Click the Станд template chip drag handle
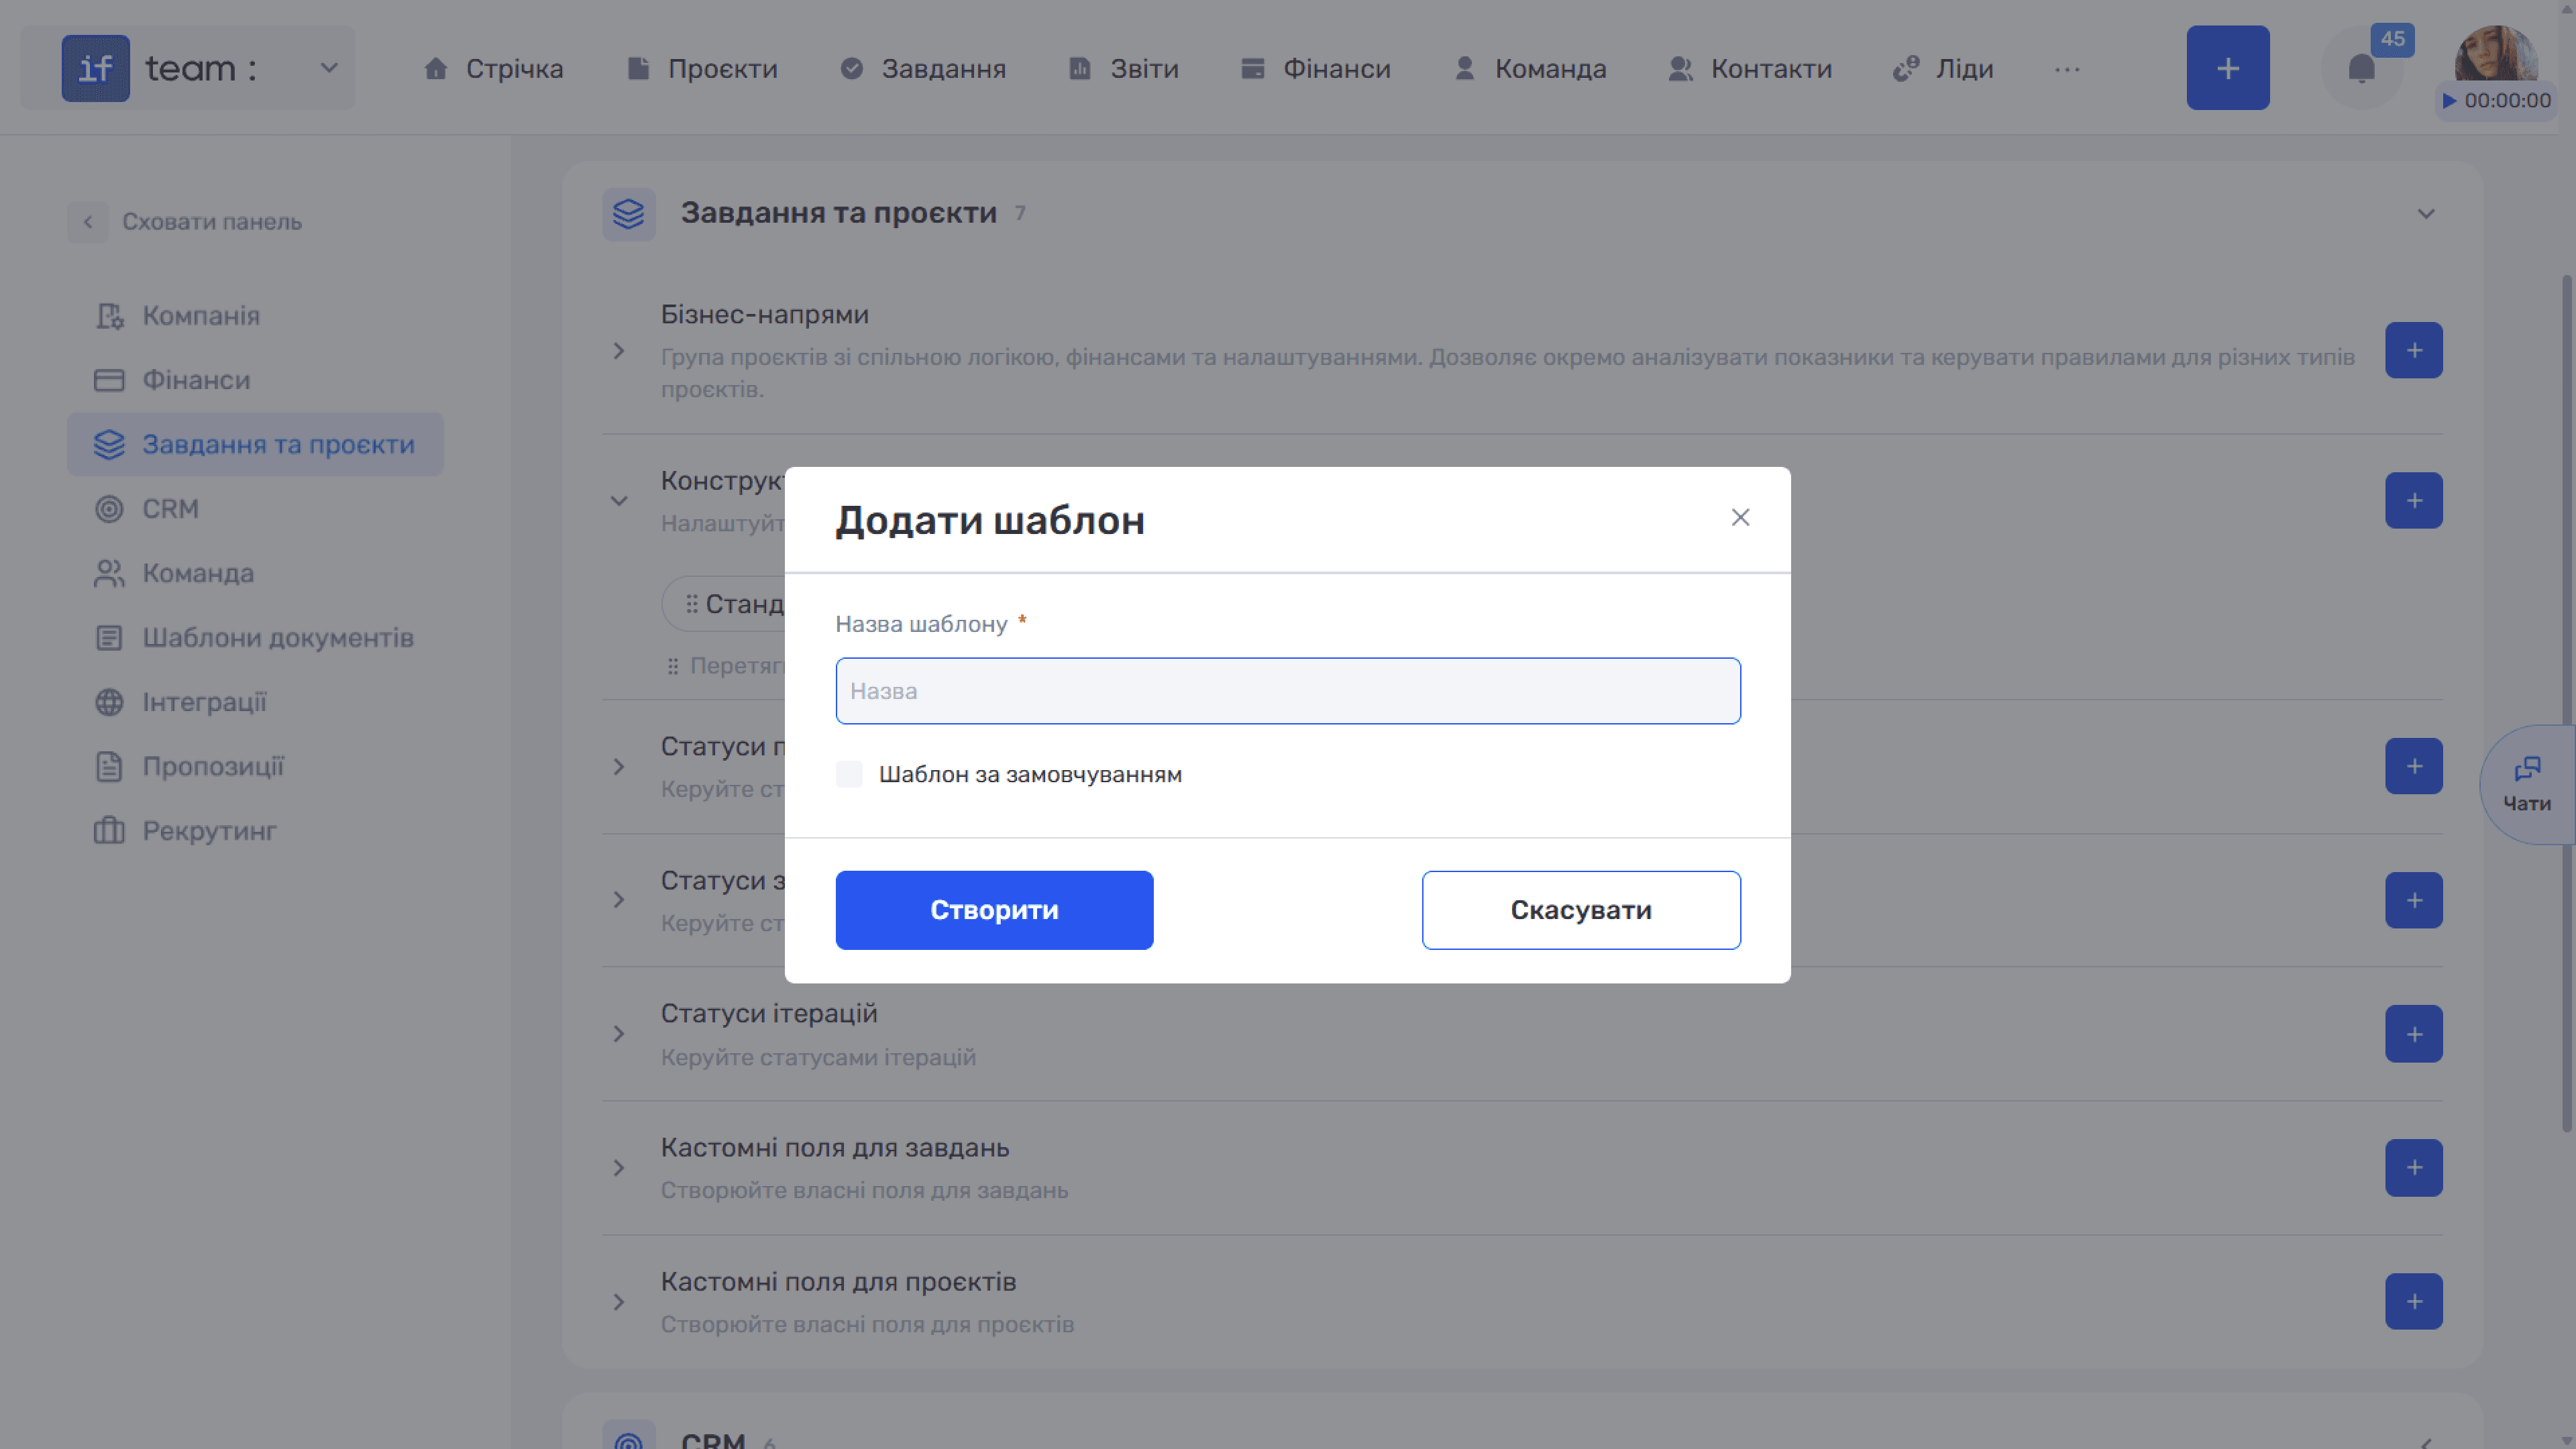Viewport: 2576px width, 1449px height. [x=691, y=604]
